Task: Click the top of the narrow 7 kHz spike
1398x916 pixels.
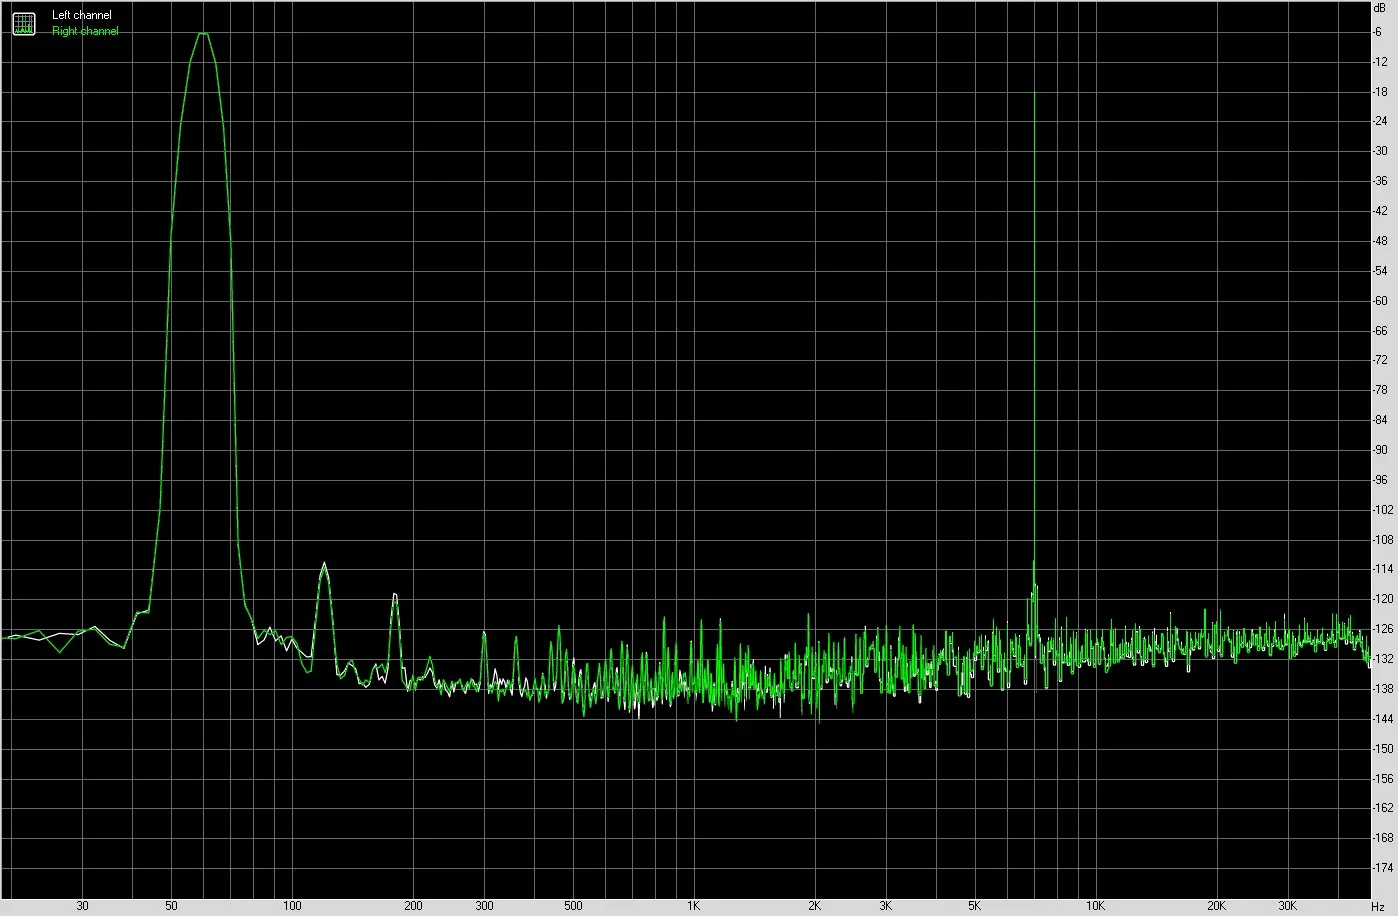Action: click(x=1034, y=93)
